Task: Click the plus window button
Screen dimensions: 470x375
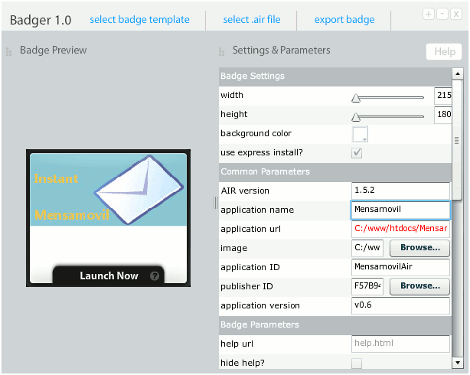Action: point(429,14)
